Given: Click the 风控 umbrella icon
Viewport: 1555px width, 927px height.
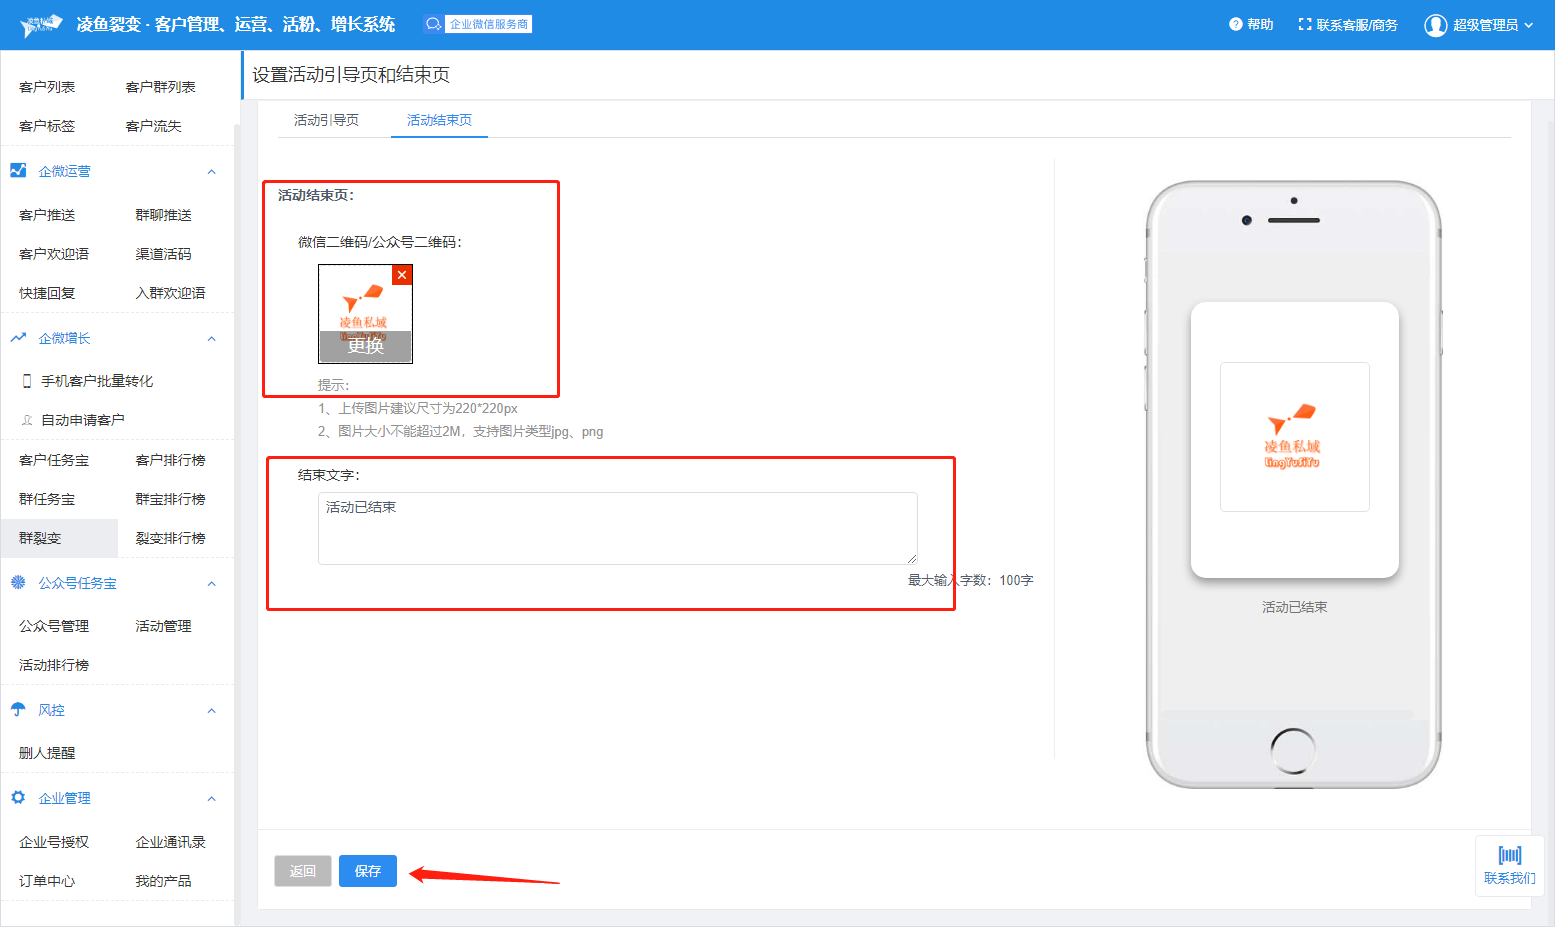Looking at the screenshot, I should [x=18, y=709].
